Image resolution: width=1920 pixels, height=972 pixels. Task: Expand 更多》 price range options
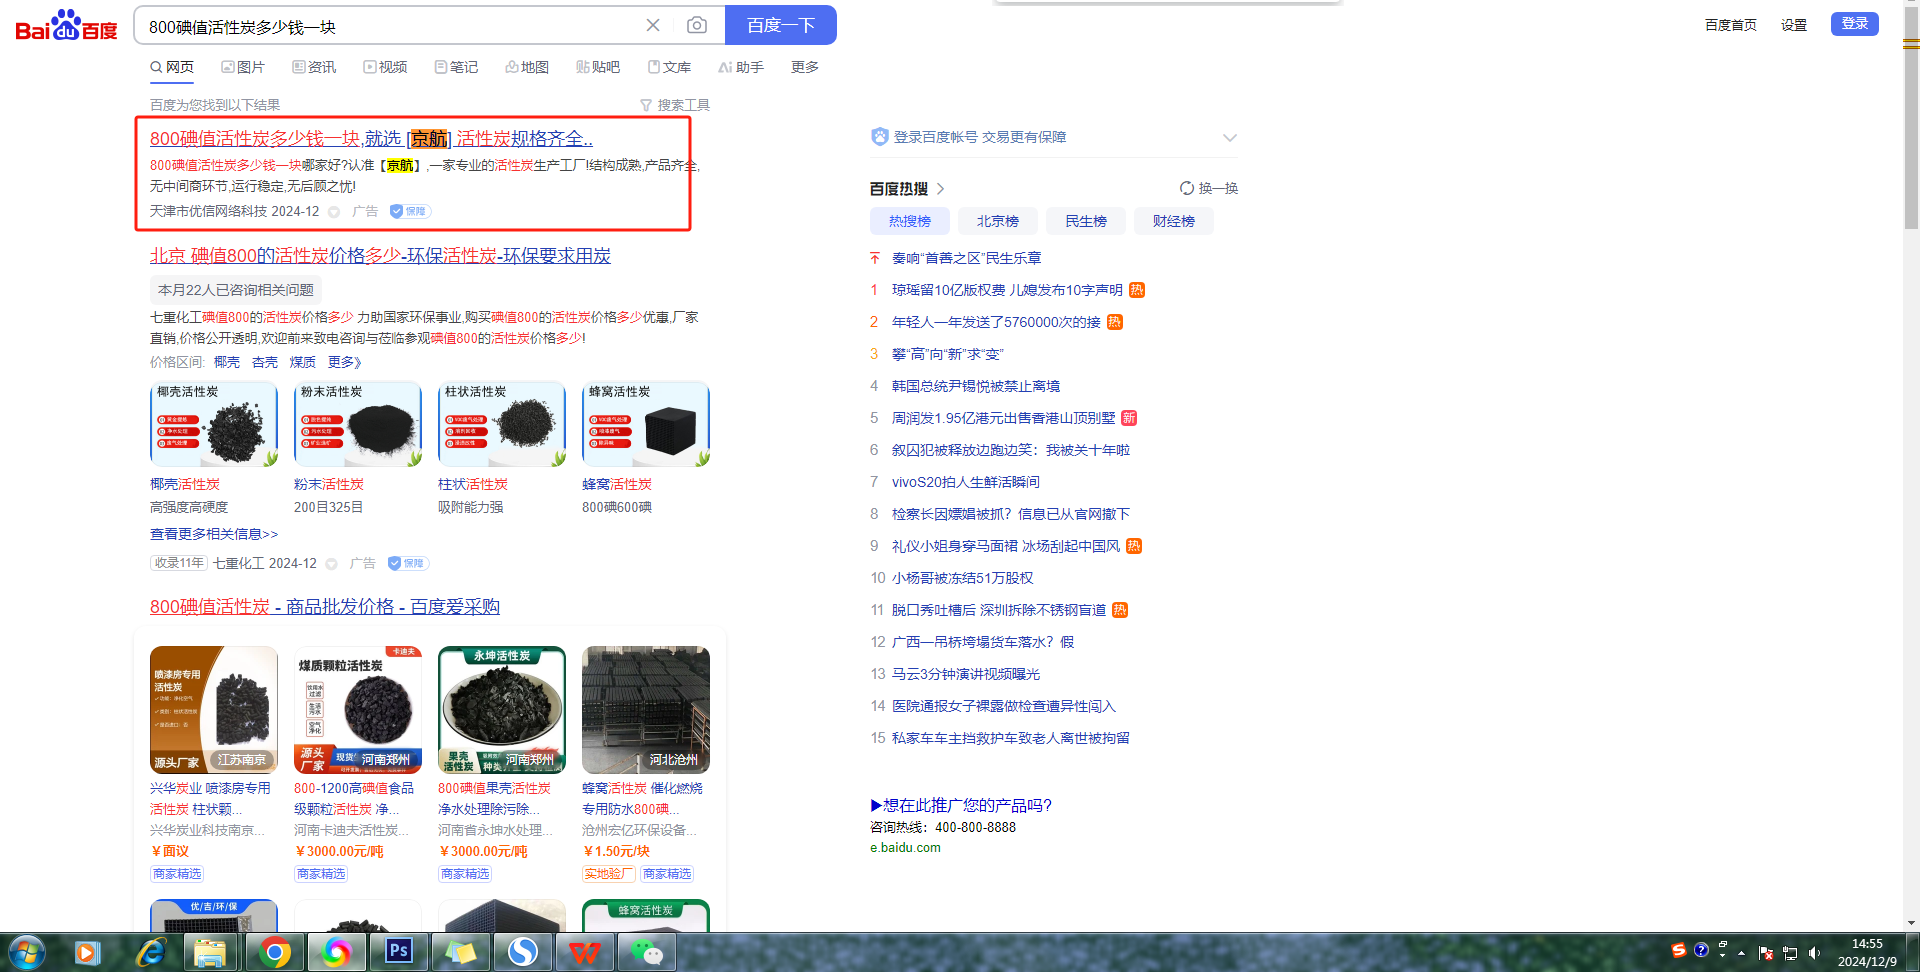pyautogui.click(x=345, y=362)
